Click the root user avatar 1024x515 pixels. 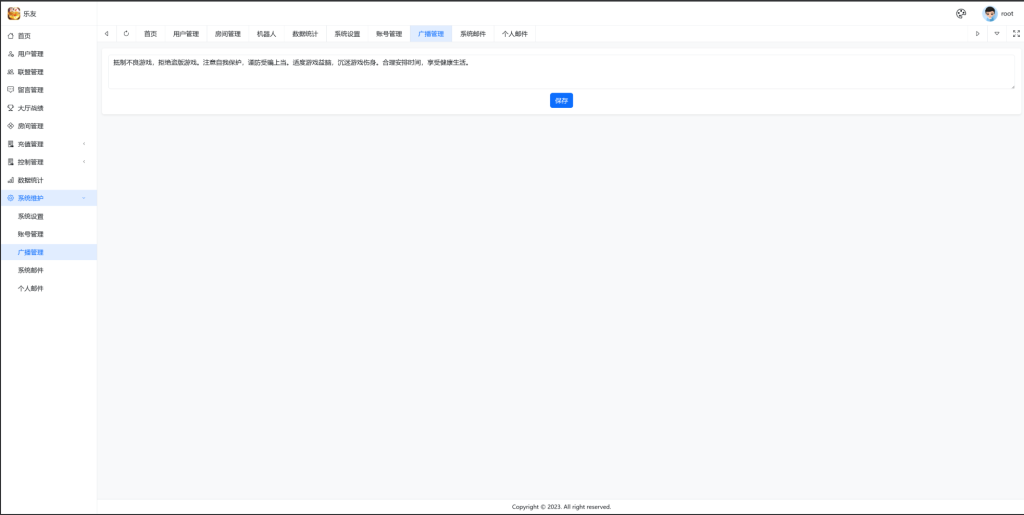tap(990, 13)
